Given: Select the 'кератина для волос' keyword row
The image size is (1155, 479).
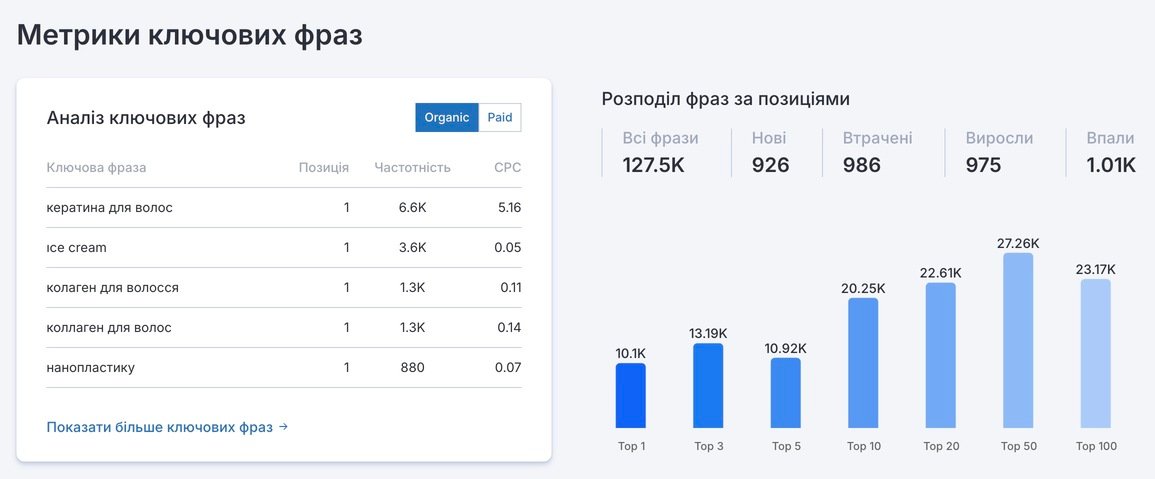Looking at the screenshot, I should point(284,208).
